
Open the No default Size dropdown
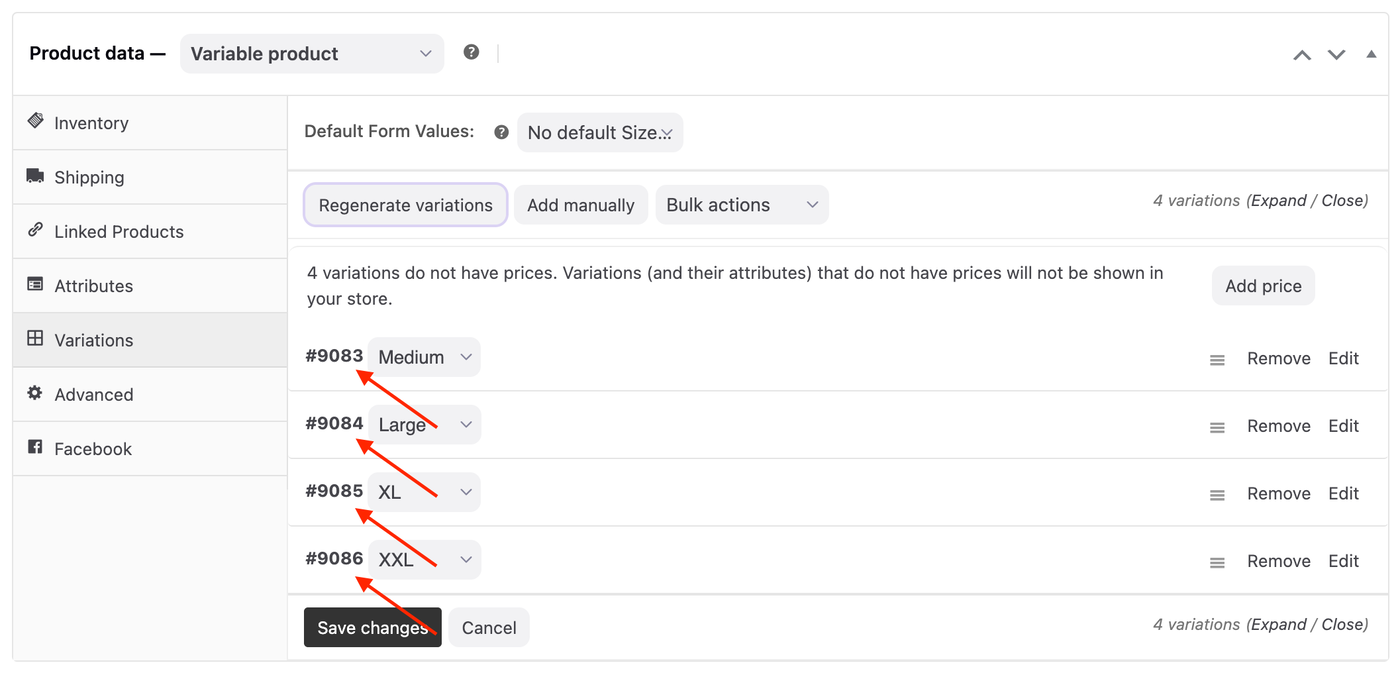599,132
